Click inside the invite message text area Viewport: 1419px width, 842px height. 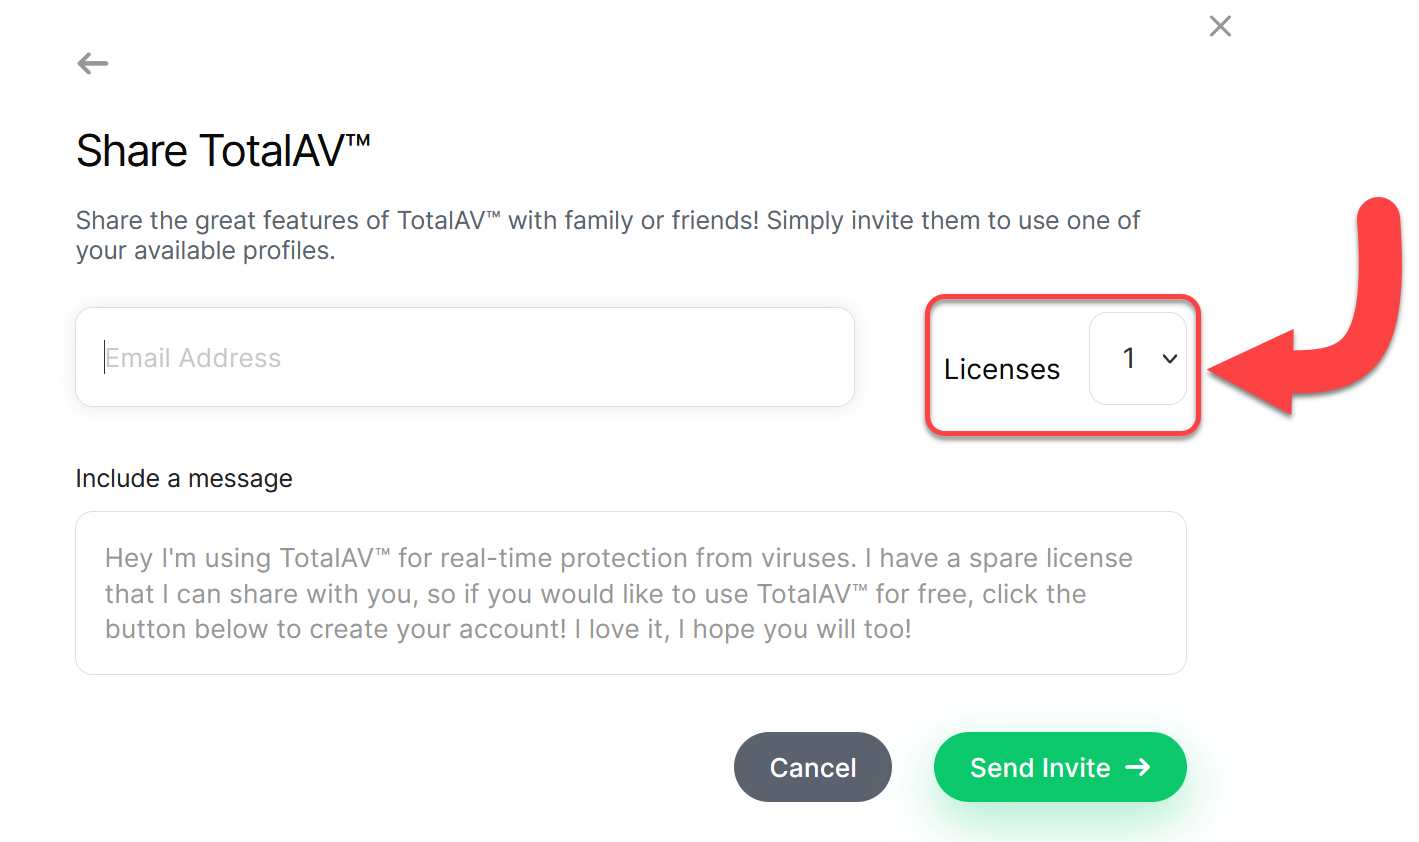[x=631, y=593]
